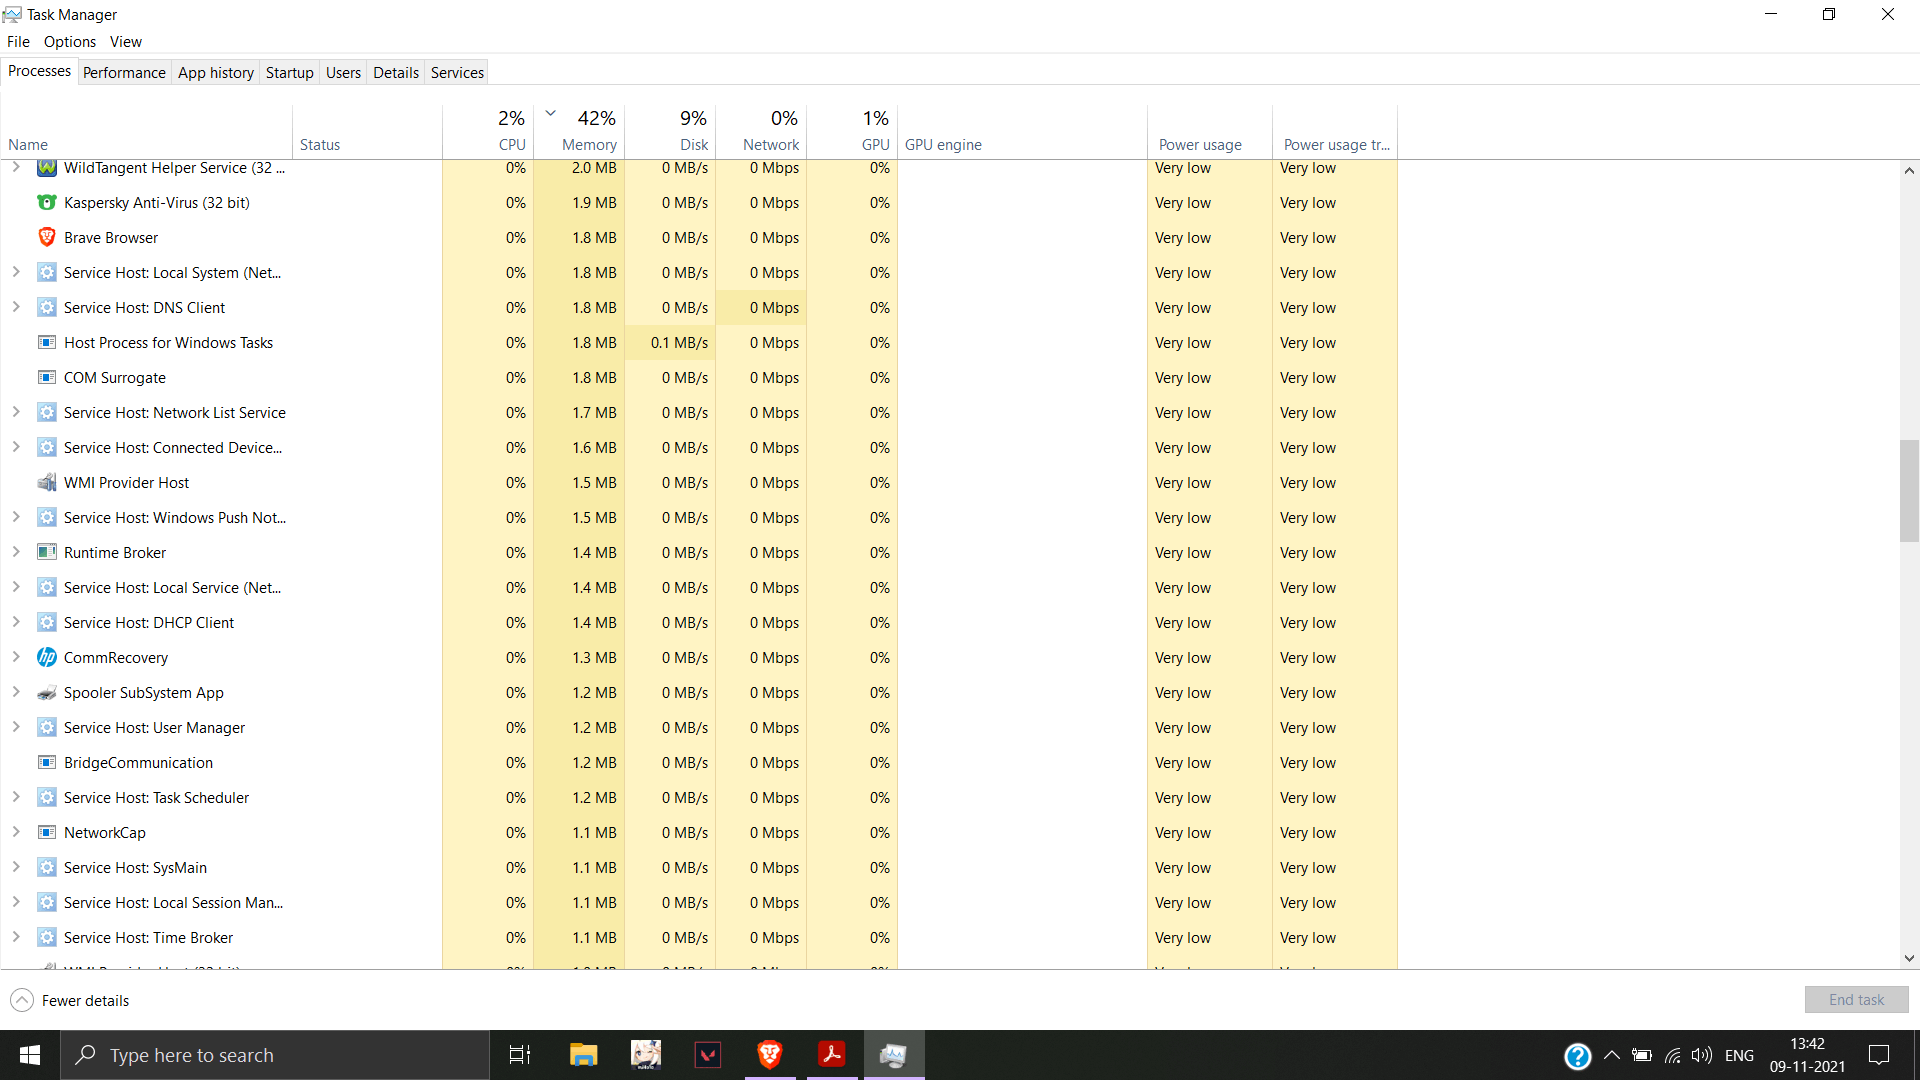Expand Service Host: Network List Service
The image size is (1920, 1080).
point(16,412)
